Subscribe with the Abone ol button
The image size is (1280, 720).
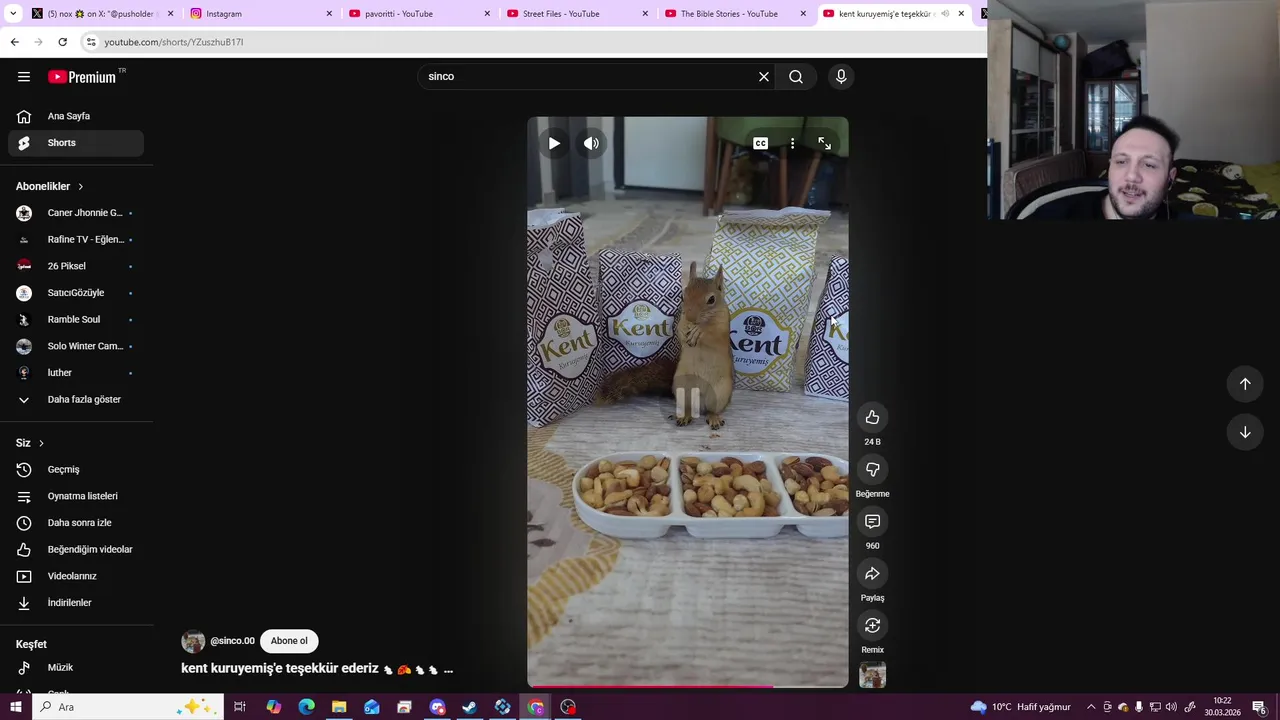tap(289, 641)
